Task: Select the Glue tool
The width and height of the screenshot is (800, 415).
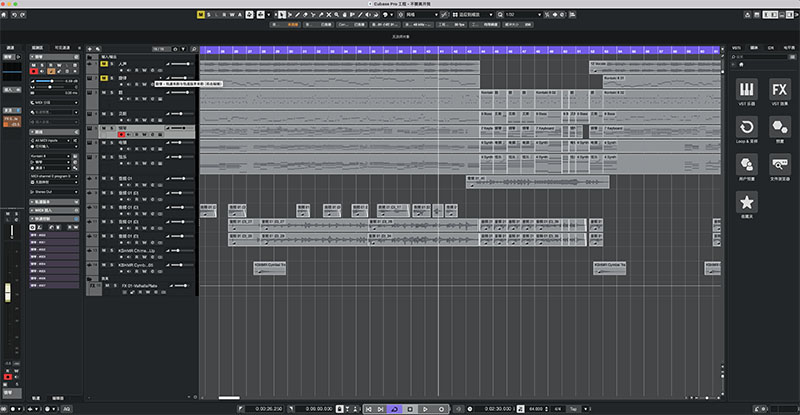Action: (x=321, y=15)
